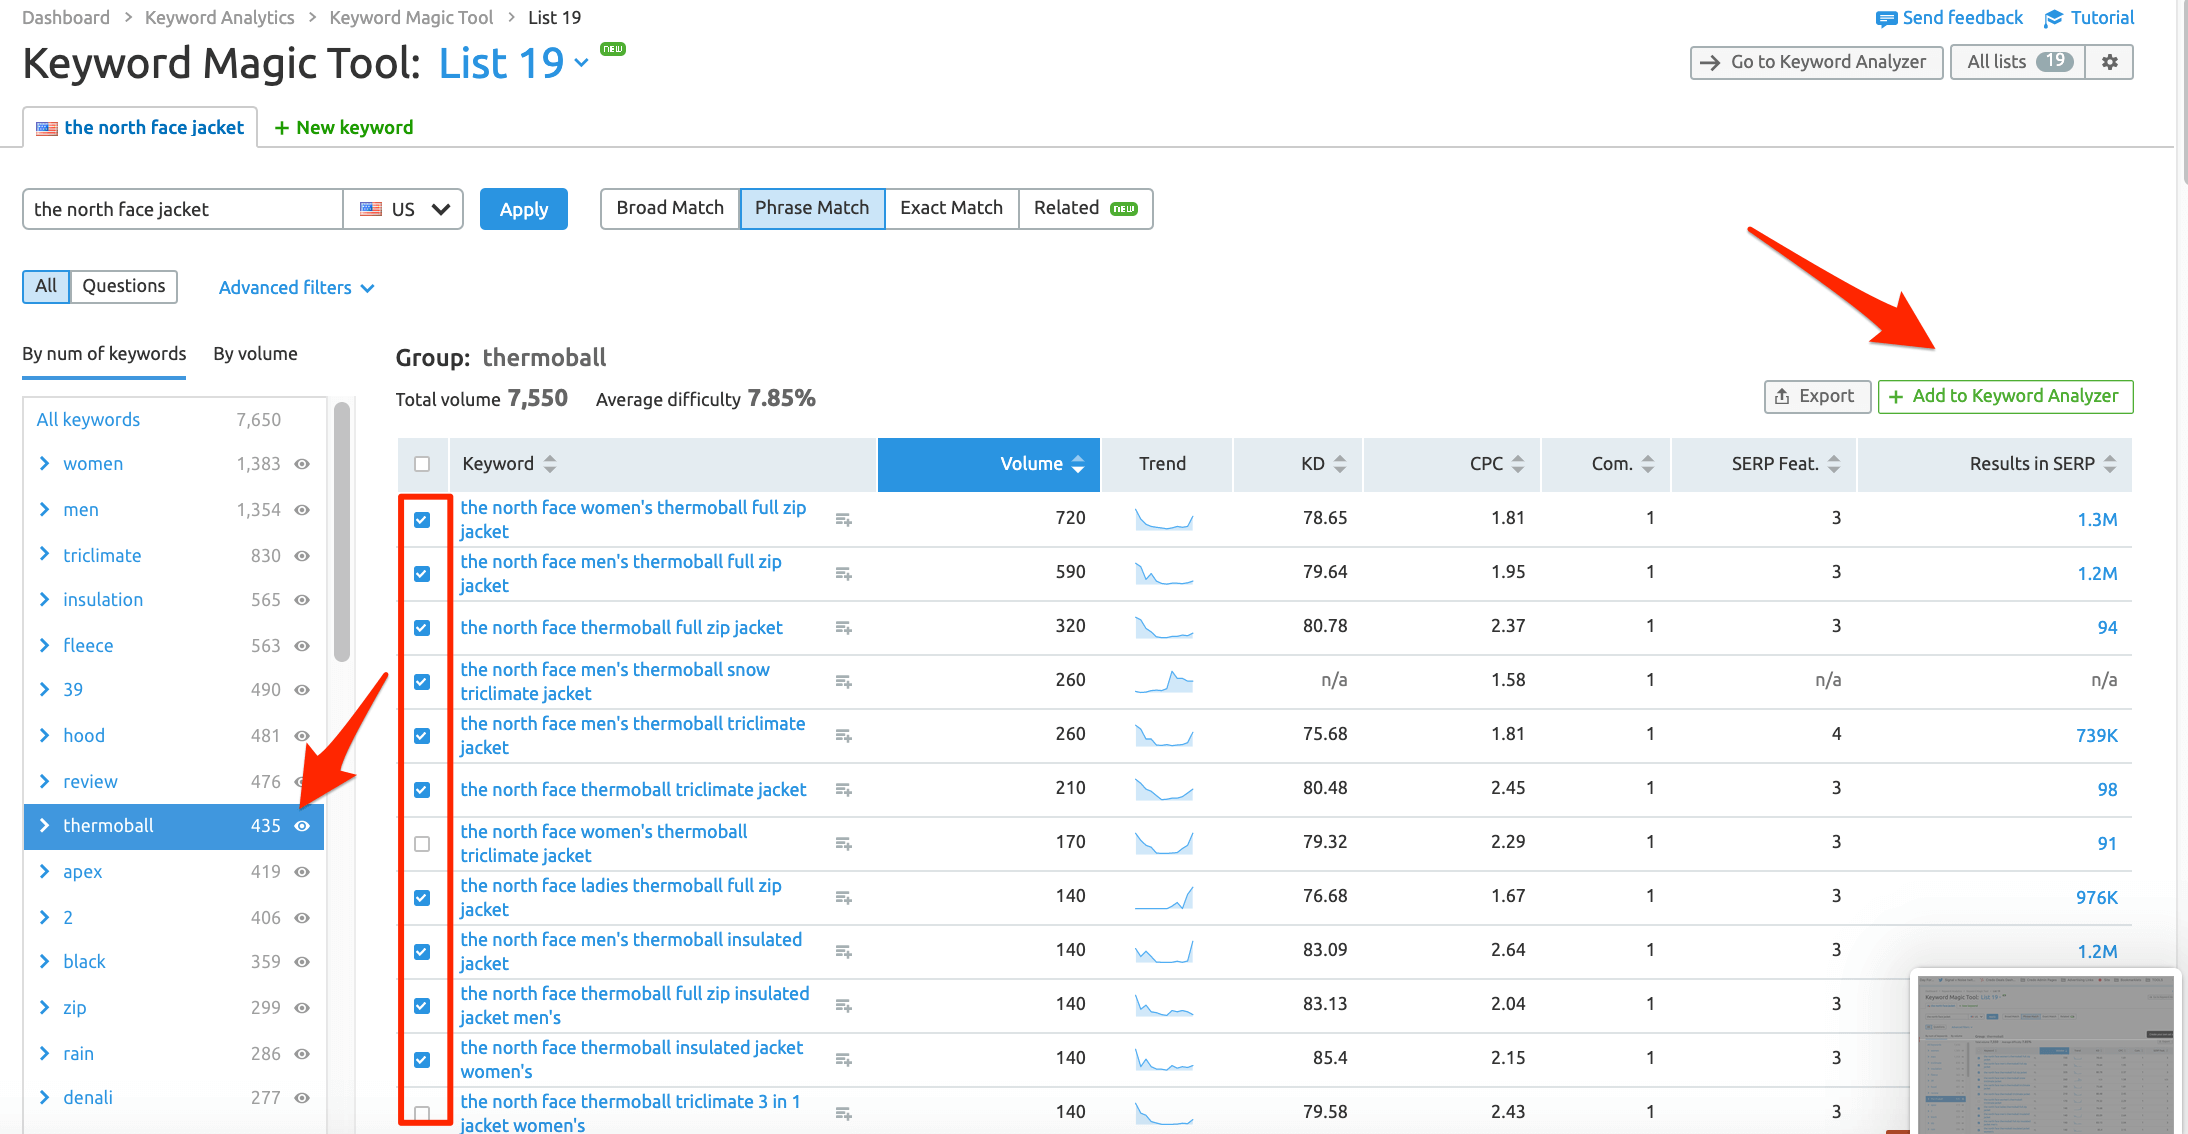
Task: Click the groups panel scrollbar
Action: [342, 532]
